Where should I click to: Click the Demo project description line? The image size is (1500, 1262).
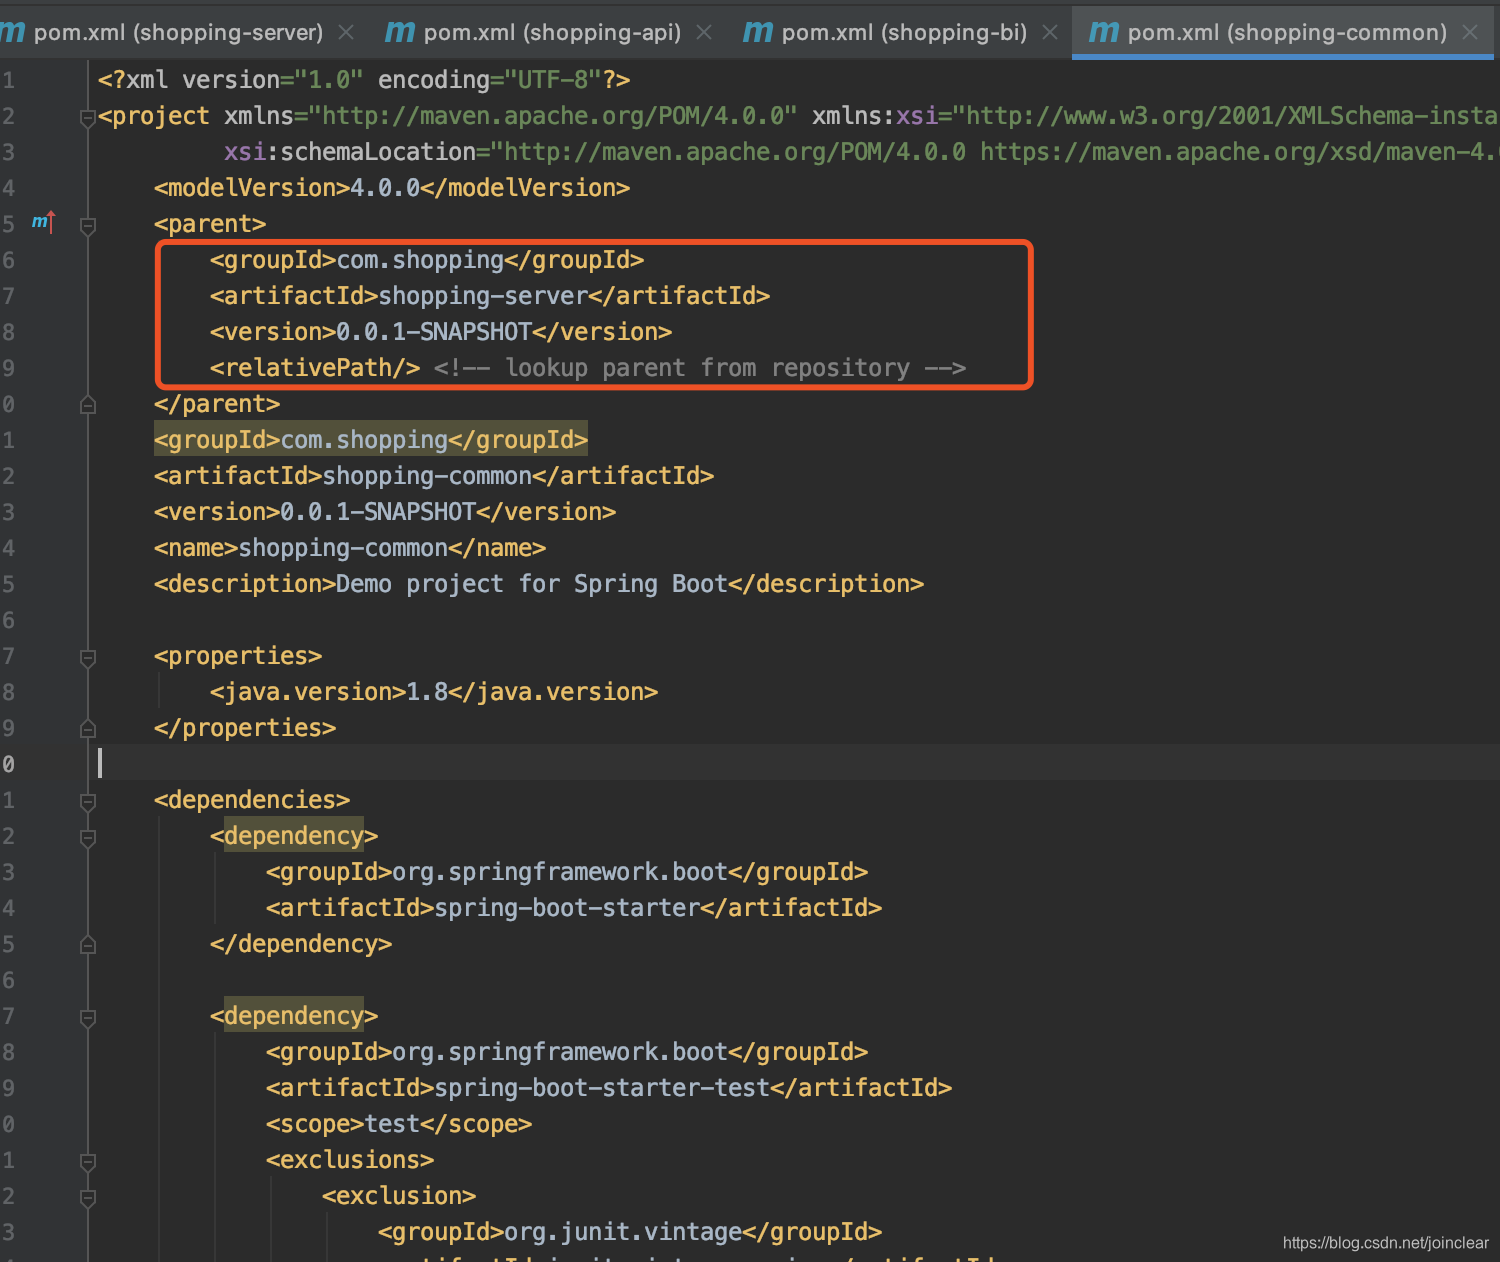pyautogui.click(x=539, y=584)
